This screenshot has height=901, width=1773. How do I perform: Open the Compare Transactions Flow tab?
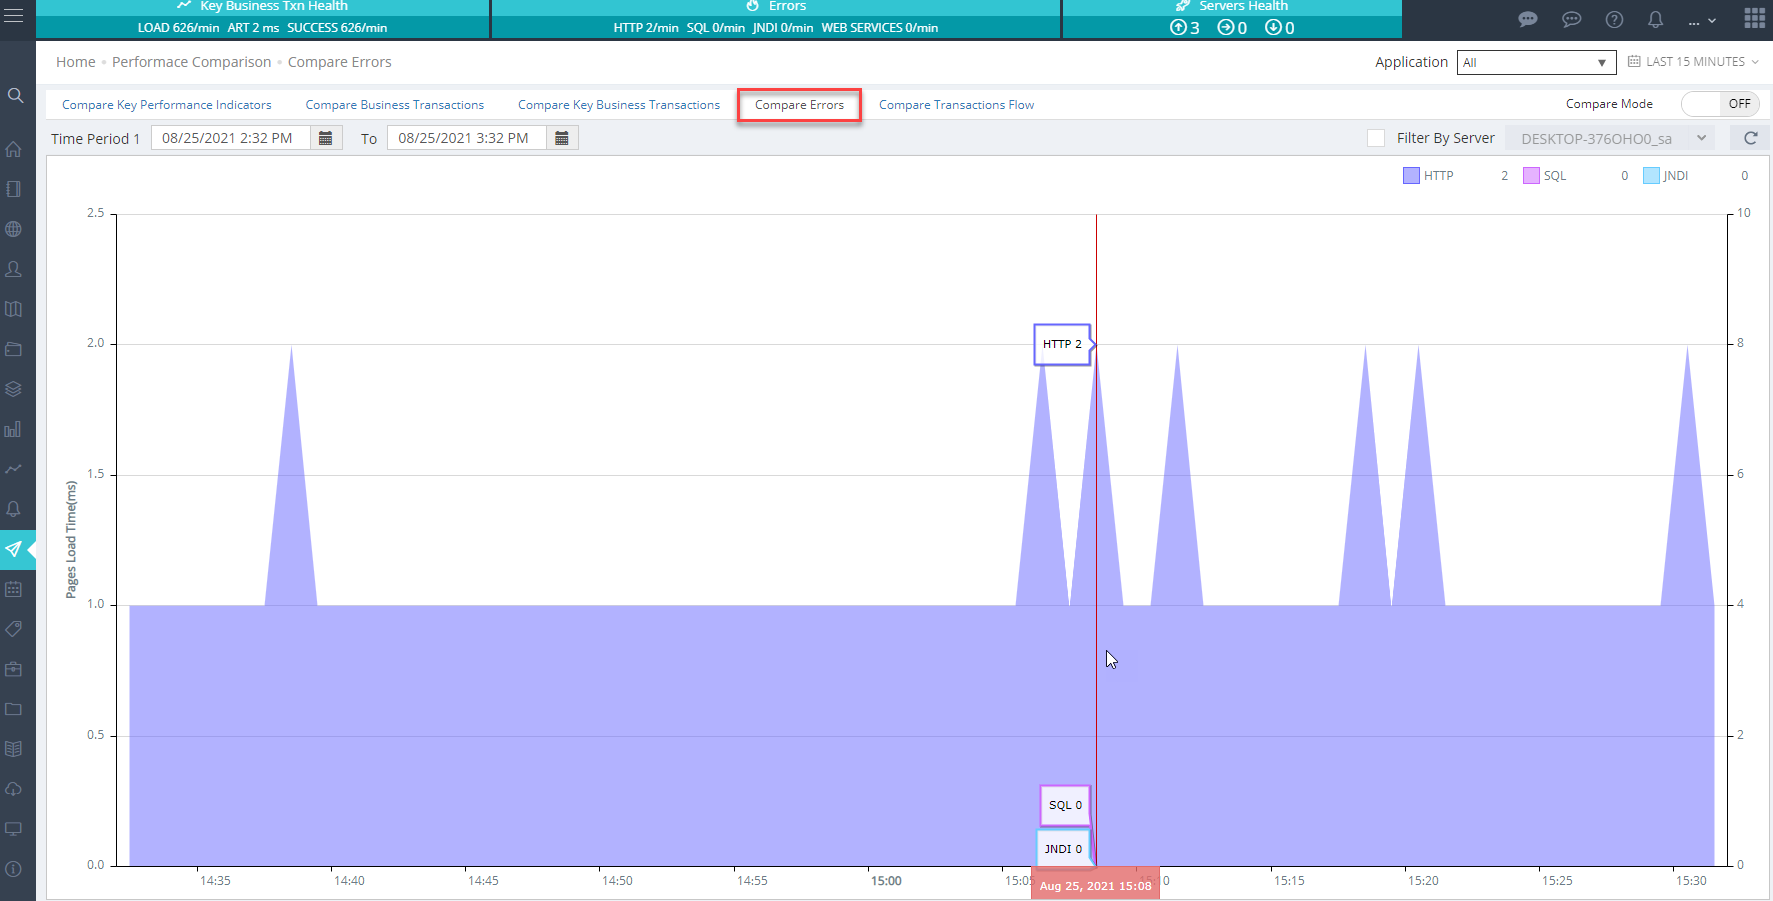pyautogui.click(x=956, y=105)
